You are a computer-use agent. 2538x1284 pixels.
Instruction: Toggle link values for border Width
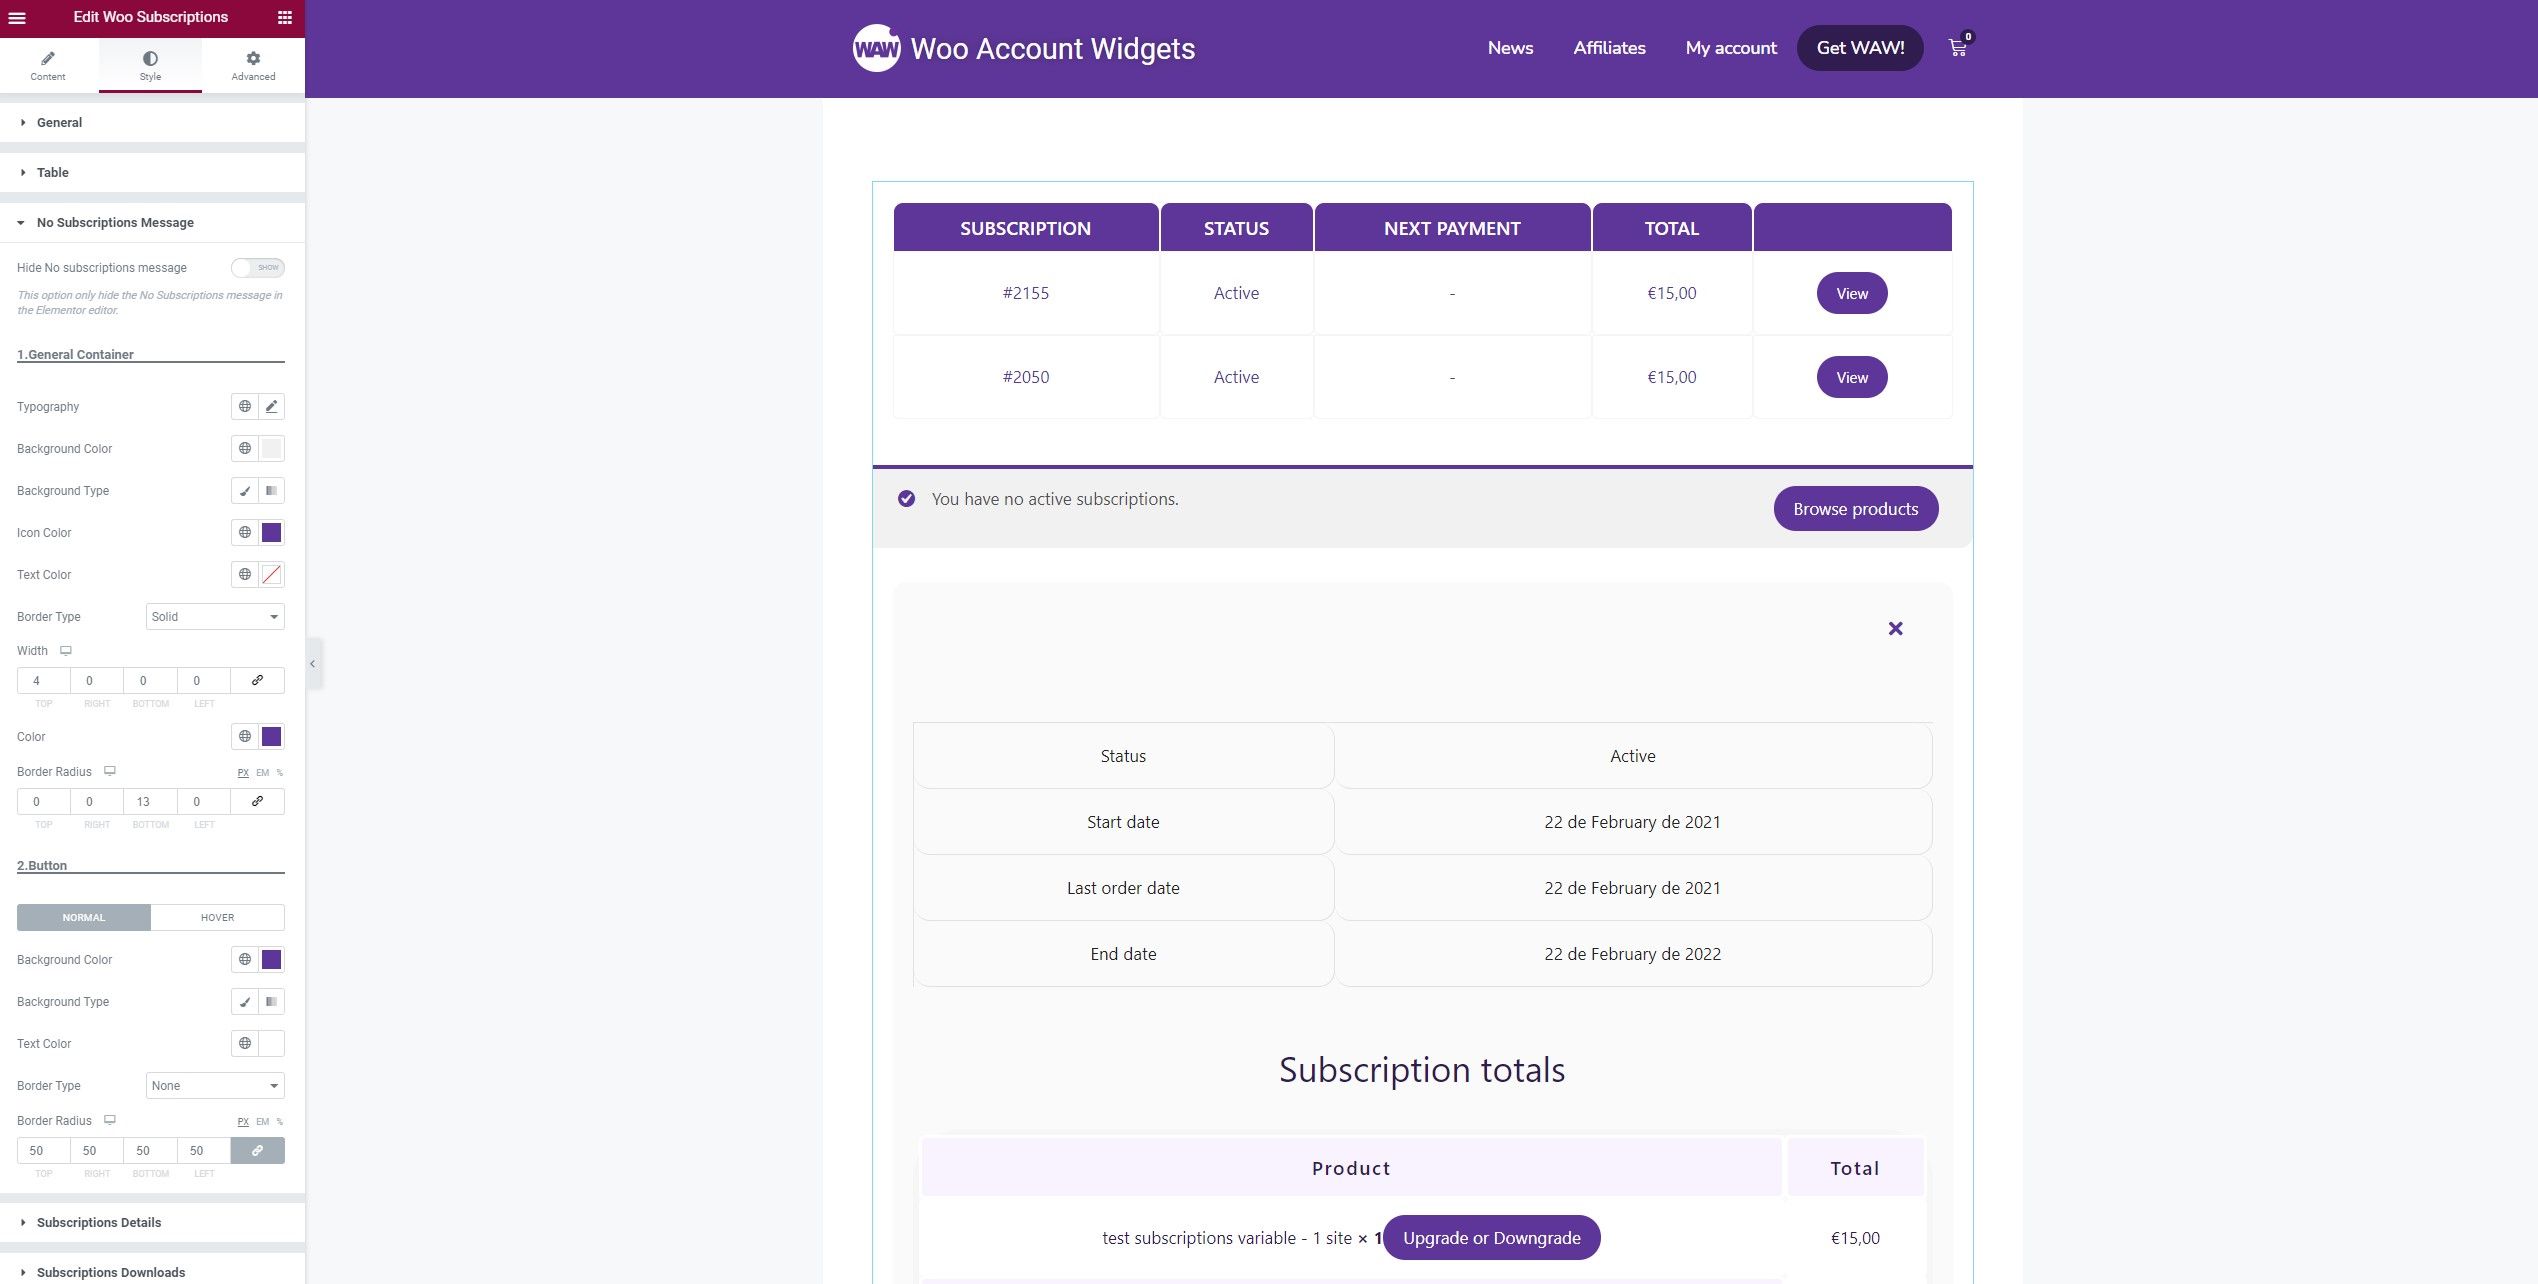(257, 681)
